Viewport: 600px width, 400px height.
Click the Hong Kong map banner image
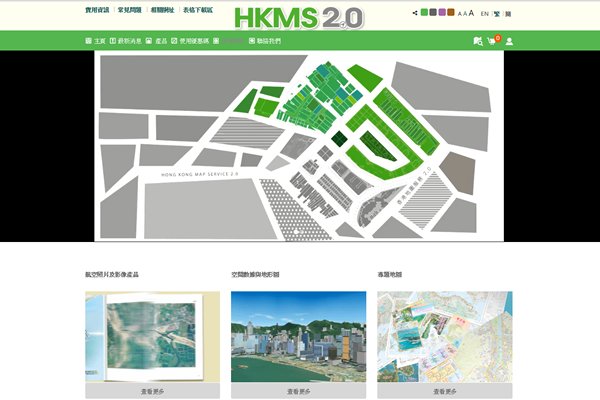[x=299, y=146]
